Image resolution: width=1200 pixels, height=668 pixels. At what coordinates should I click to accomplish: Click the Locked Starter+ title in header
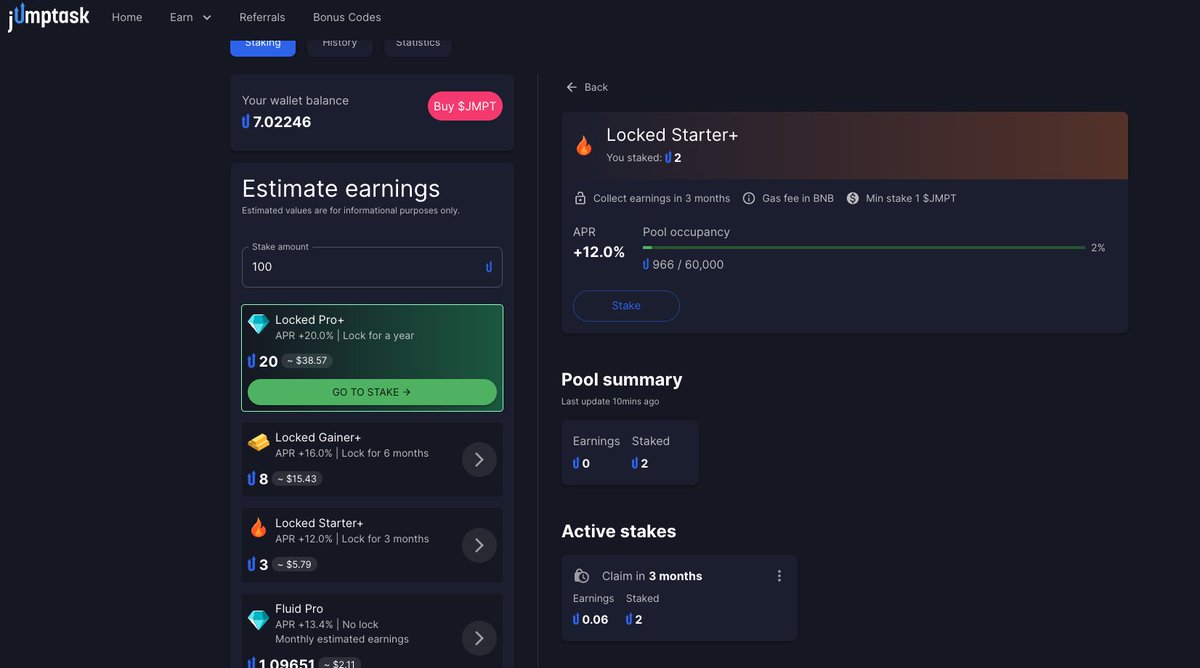(672, 135)
